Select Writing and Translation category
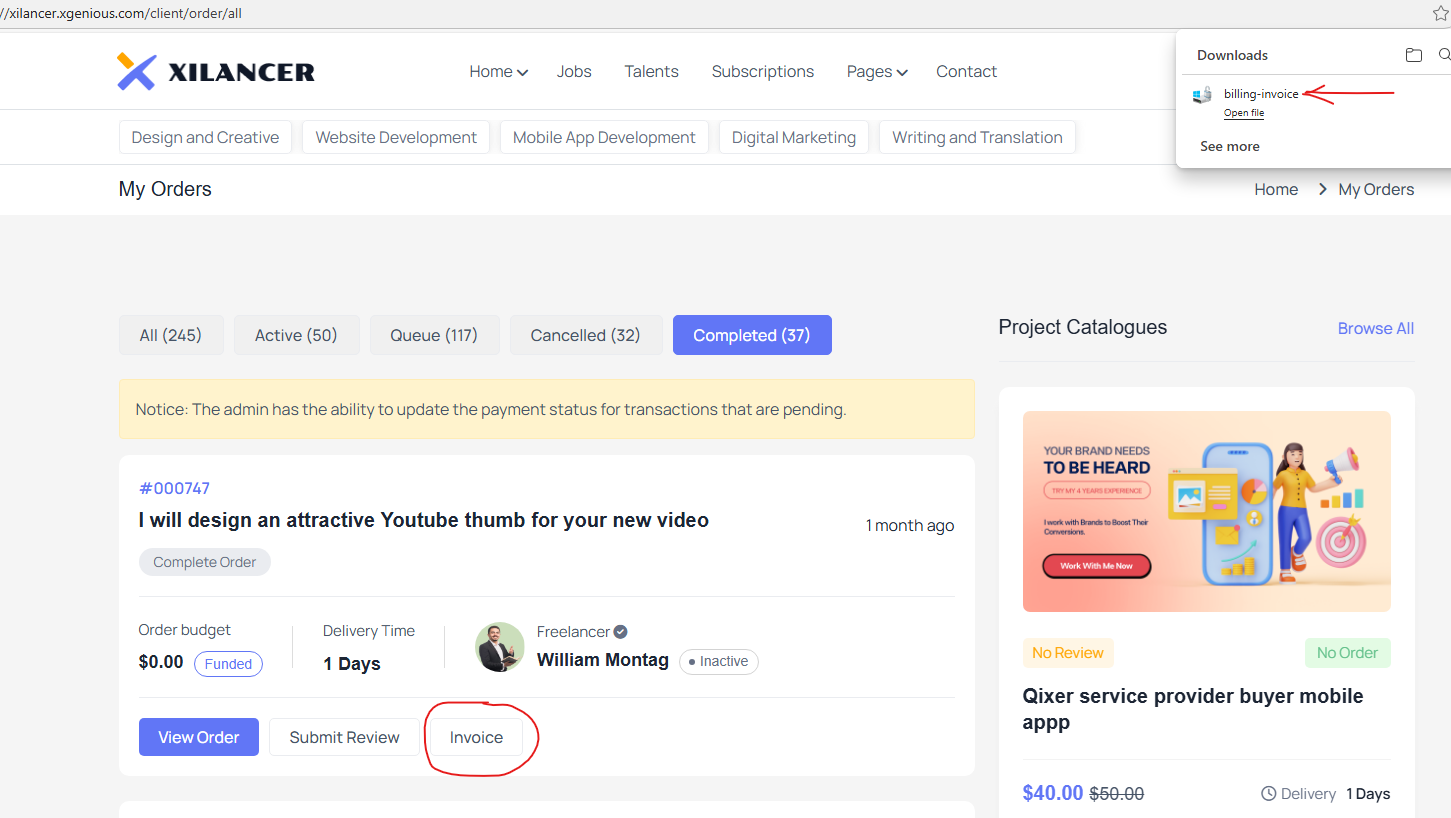The height and width of the screenshot is (818, 1451). 977,137
